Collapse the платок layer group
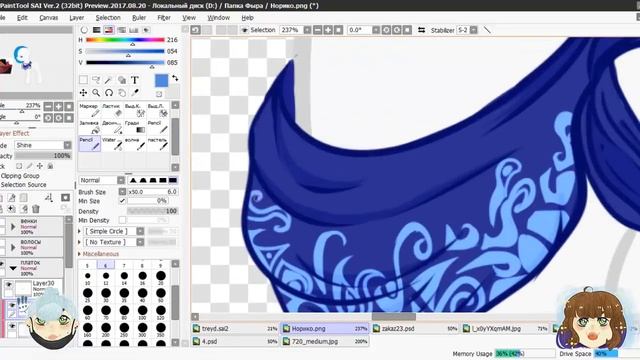This screenshot has height=360, width=640. 13,268
